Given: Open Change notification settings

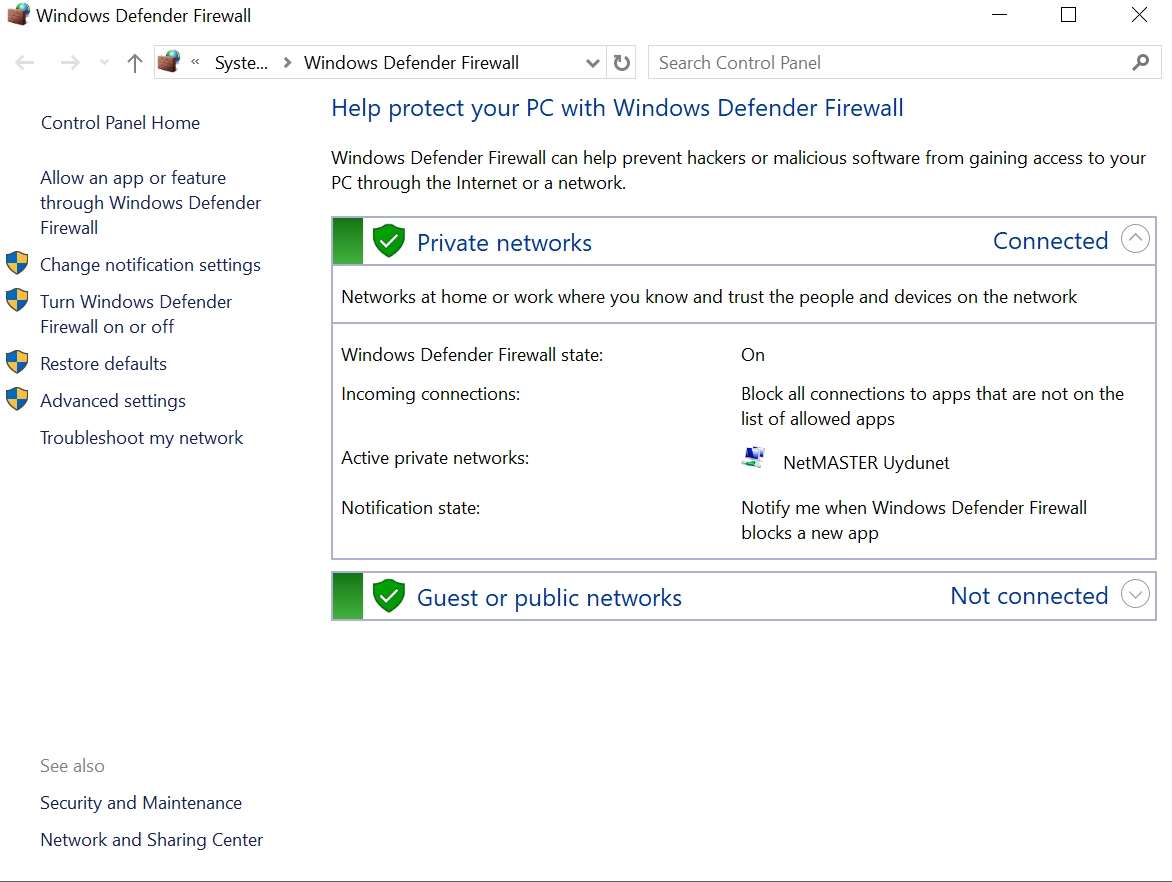Looking at the screenshot, I should point(150,265).
